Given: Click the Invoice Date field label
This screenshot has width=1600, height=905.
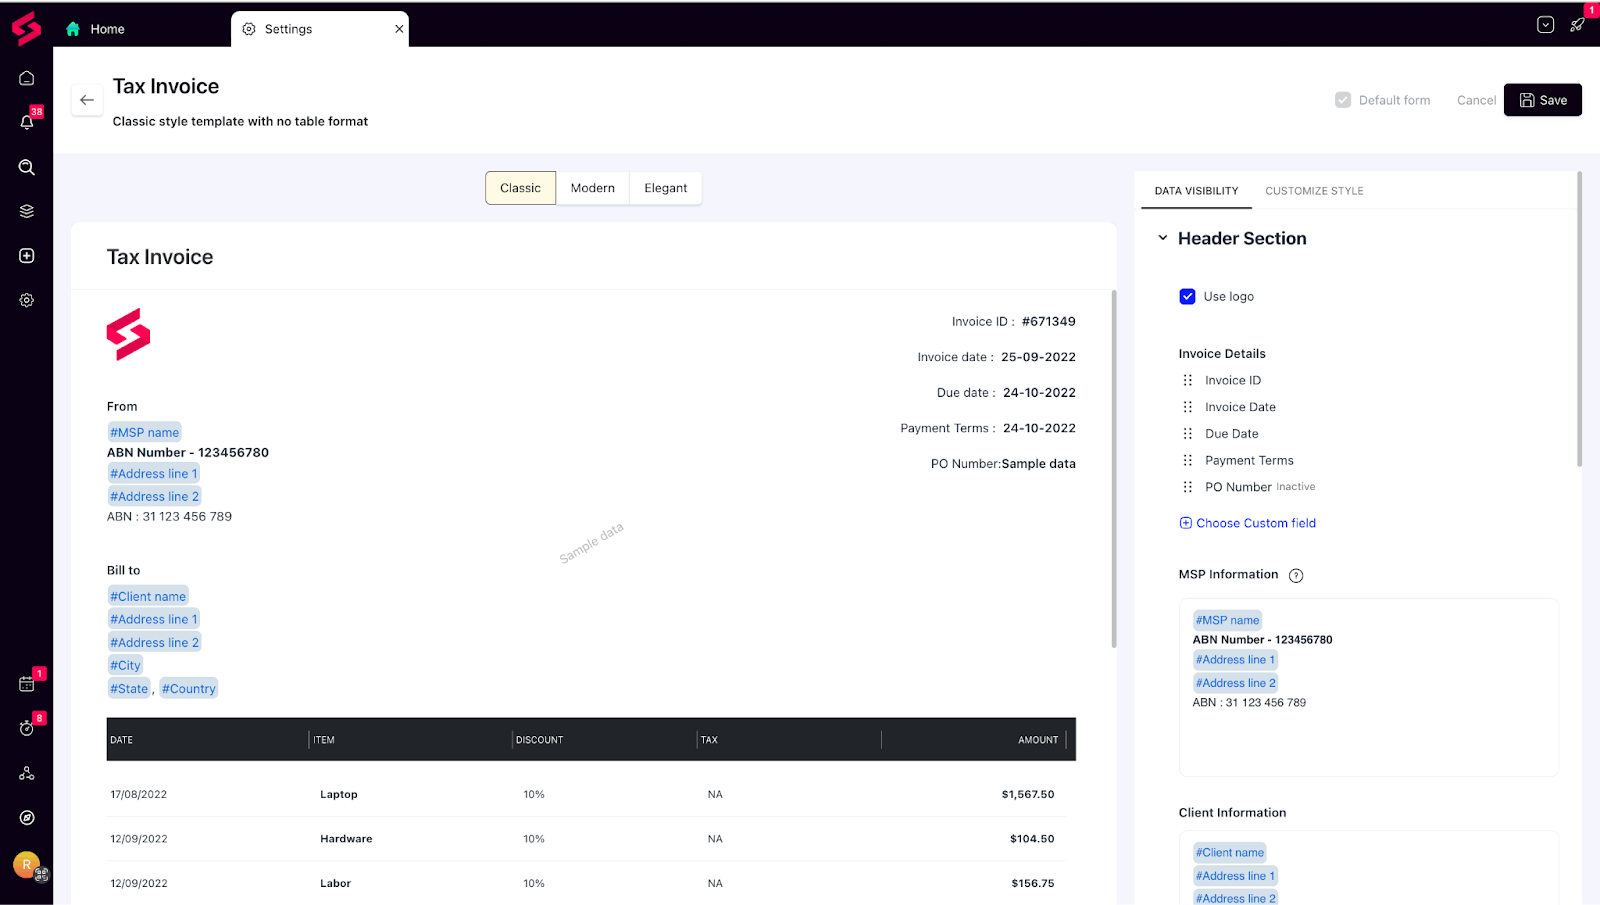Looking at the screenshot, I should pos(1241,407).
